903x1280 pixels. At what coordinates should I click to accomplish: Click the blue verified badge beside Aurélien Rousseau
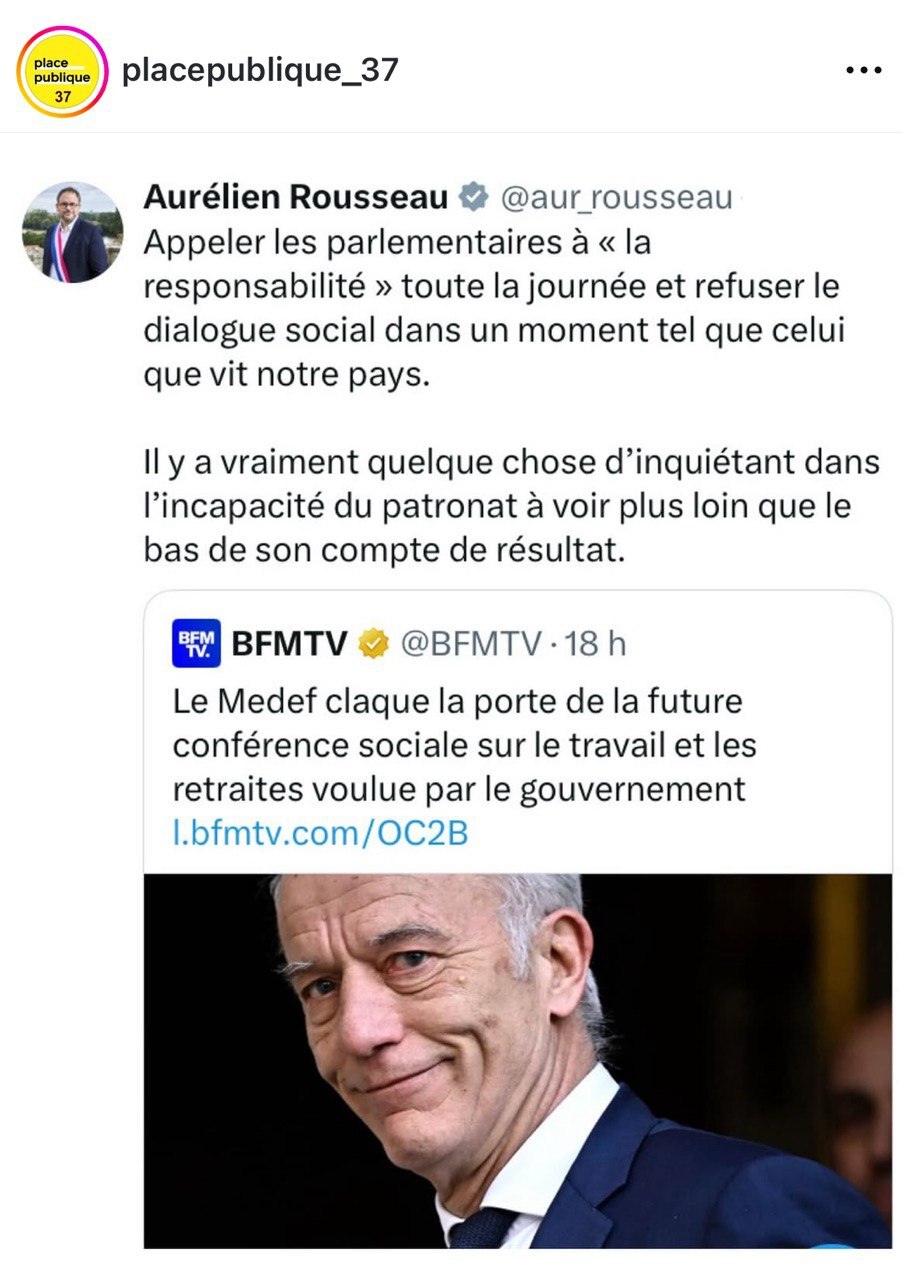(x=472, y=197)
